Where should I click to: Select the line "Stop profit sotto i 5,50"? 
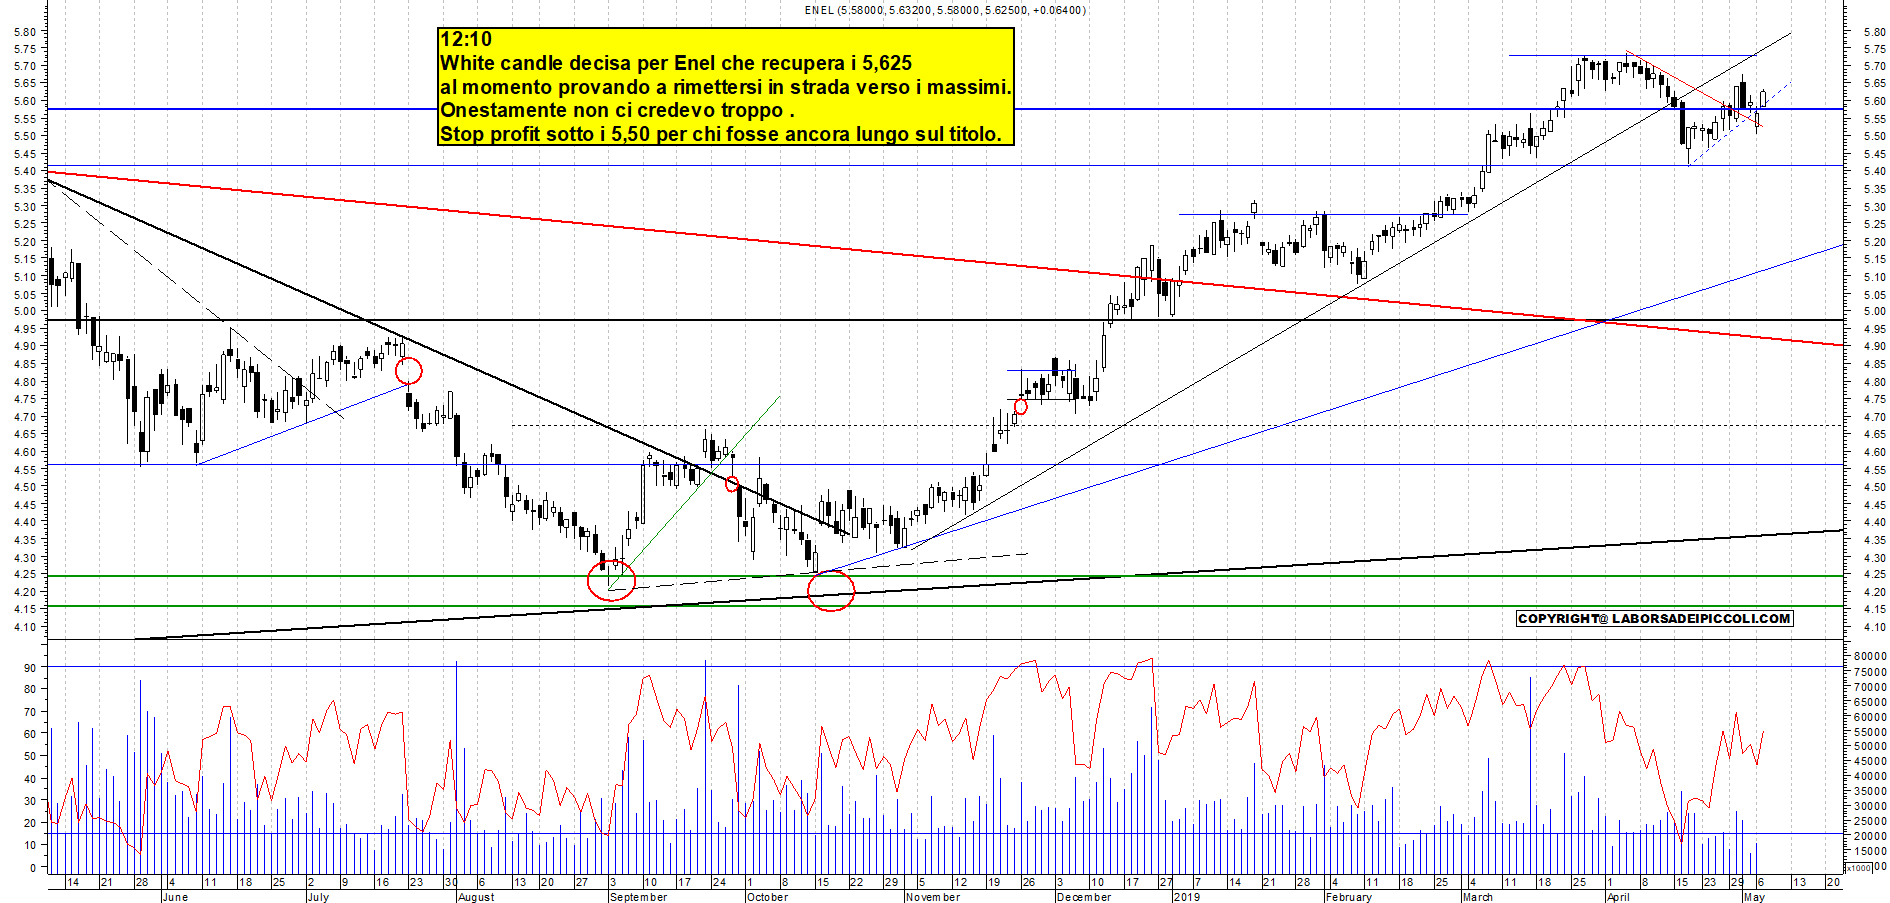(x=721, y=134)
